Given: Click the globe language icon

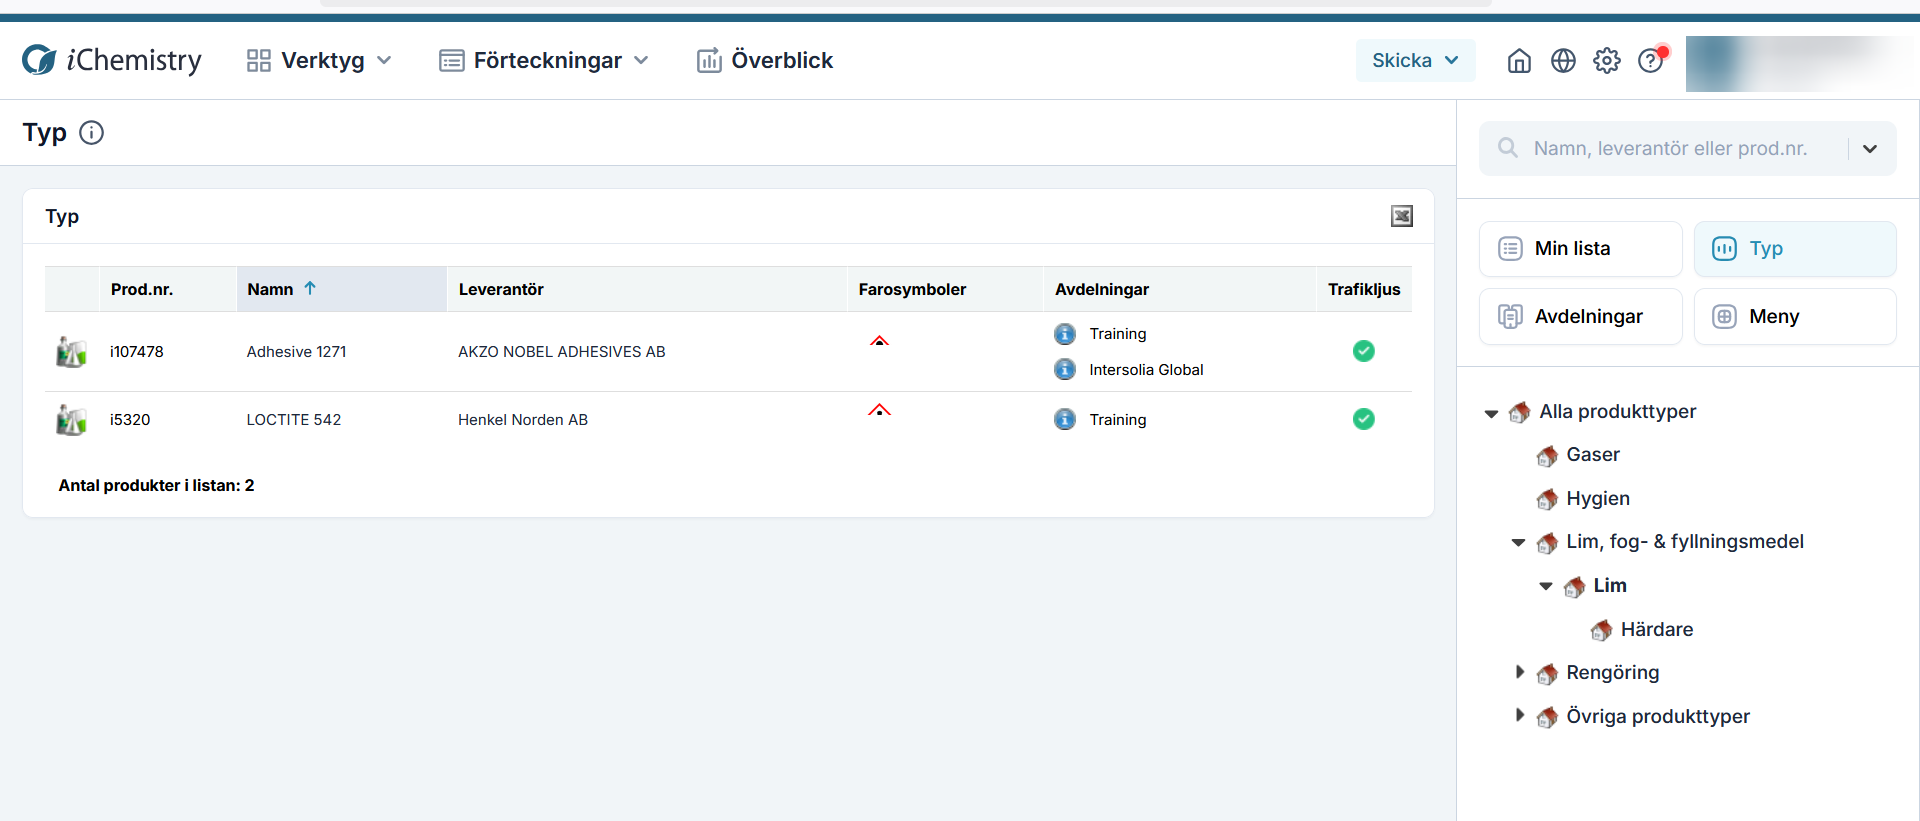Looking at the screenshot, I should (x=1563, y=61).
